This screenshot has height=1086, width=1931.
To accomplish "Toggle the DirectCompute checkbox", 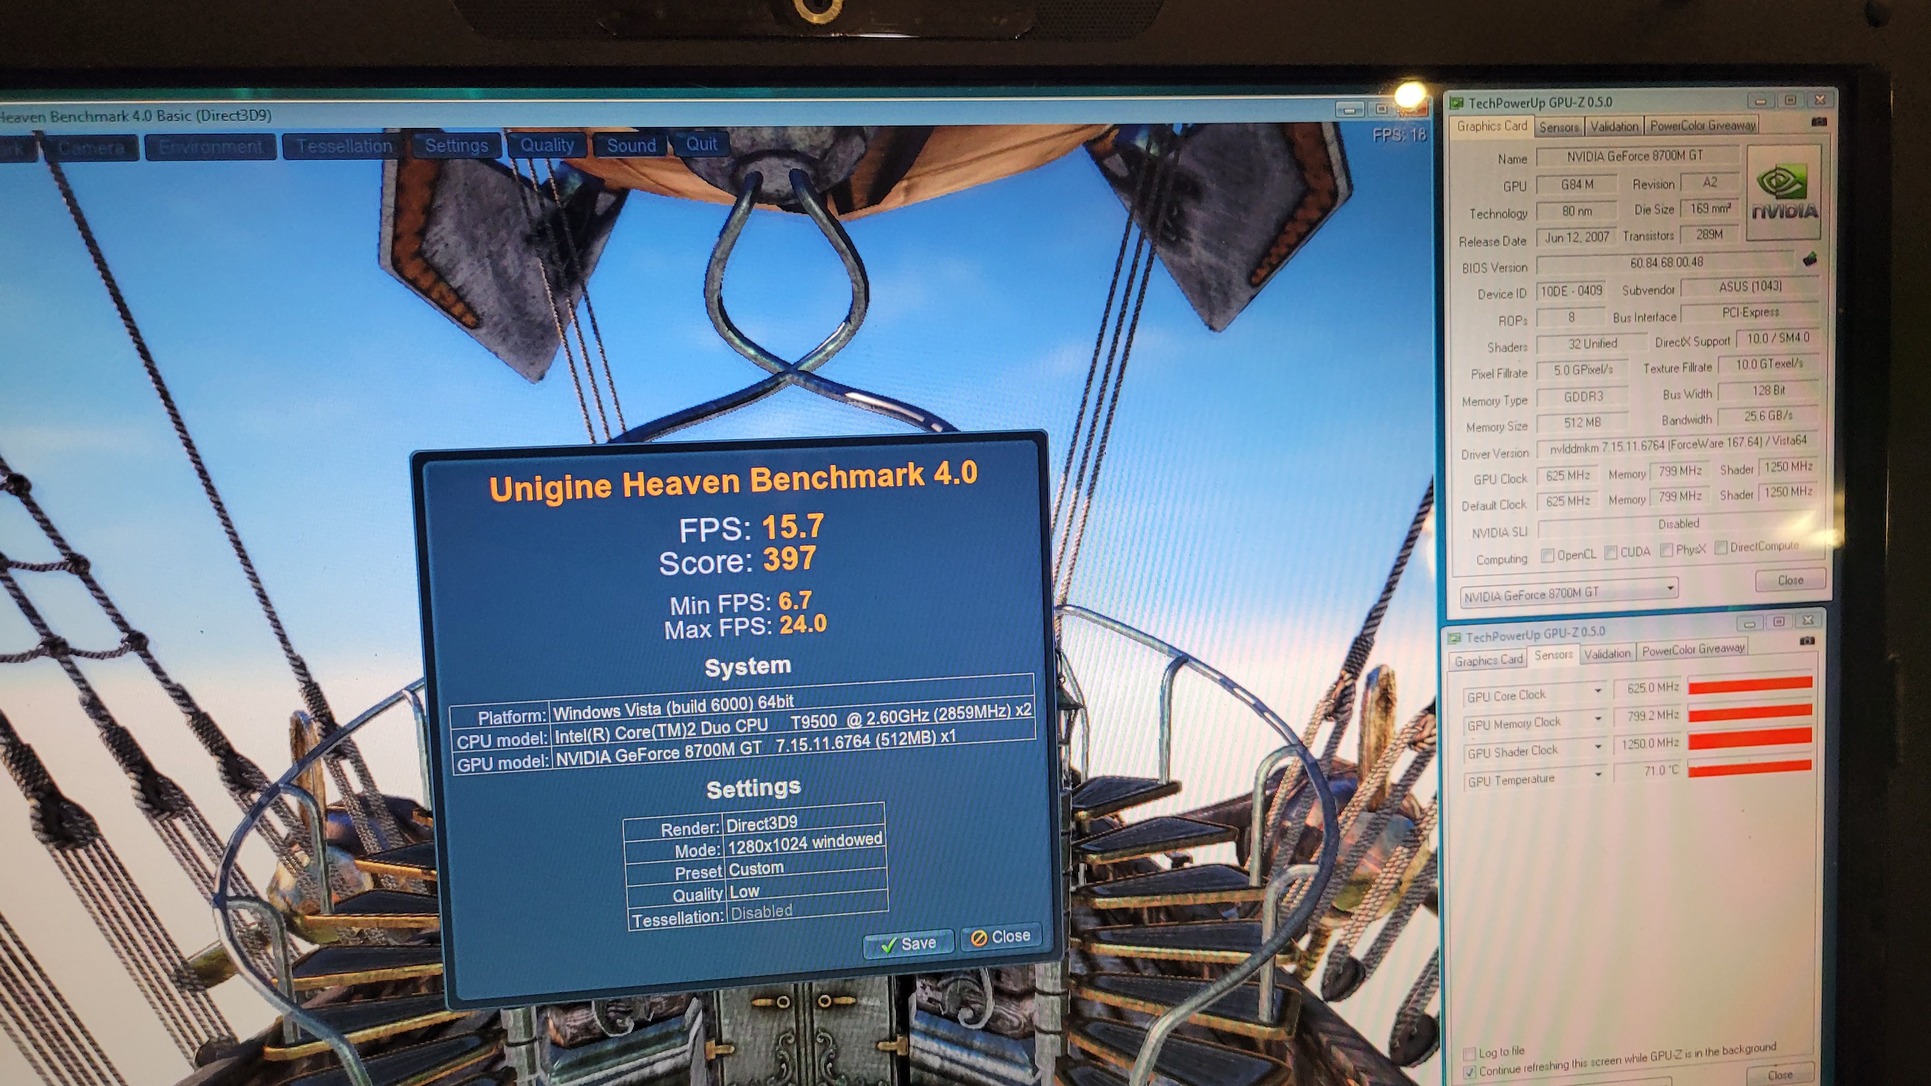I will click(x=1721, y=547).
